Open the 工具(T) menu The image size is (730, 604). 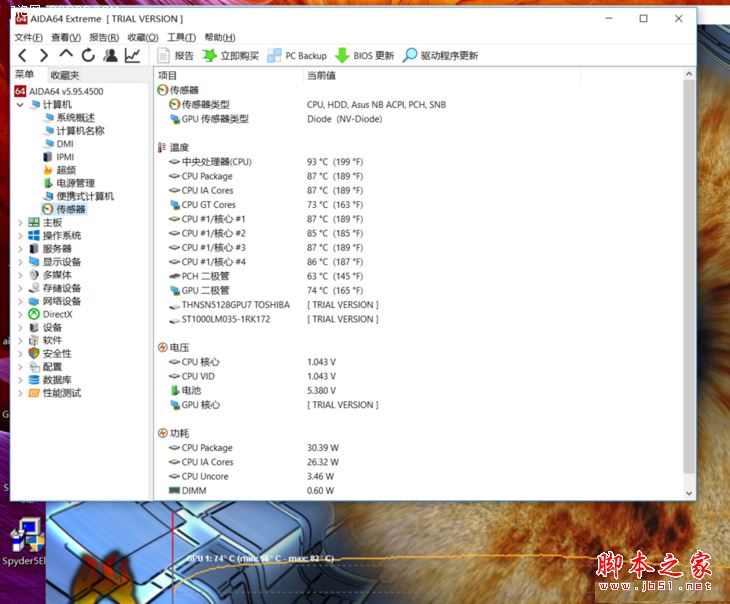(182, 37)
